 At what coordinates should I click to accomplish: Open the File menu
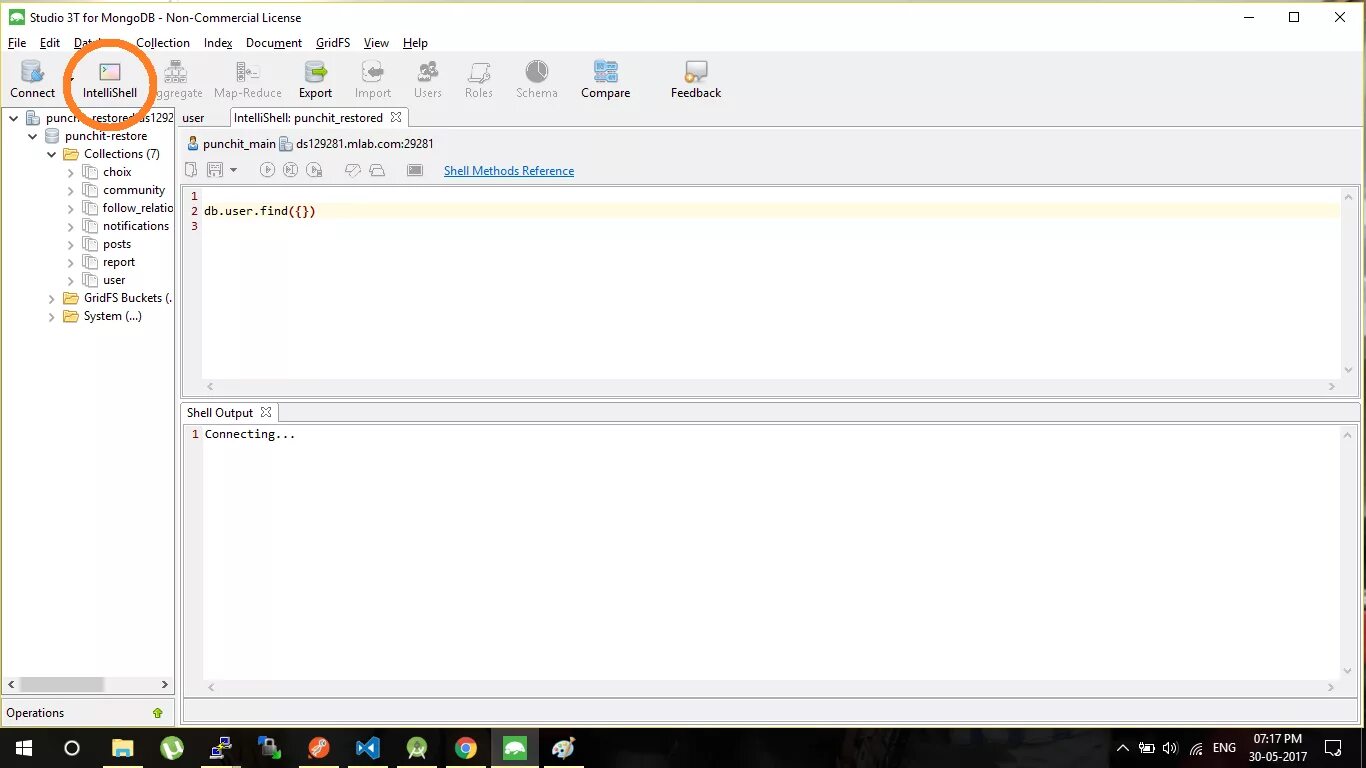click(x=17, y=43)
